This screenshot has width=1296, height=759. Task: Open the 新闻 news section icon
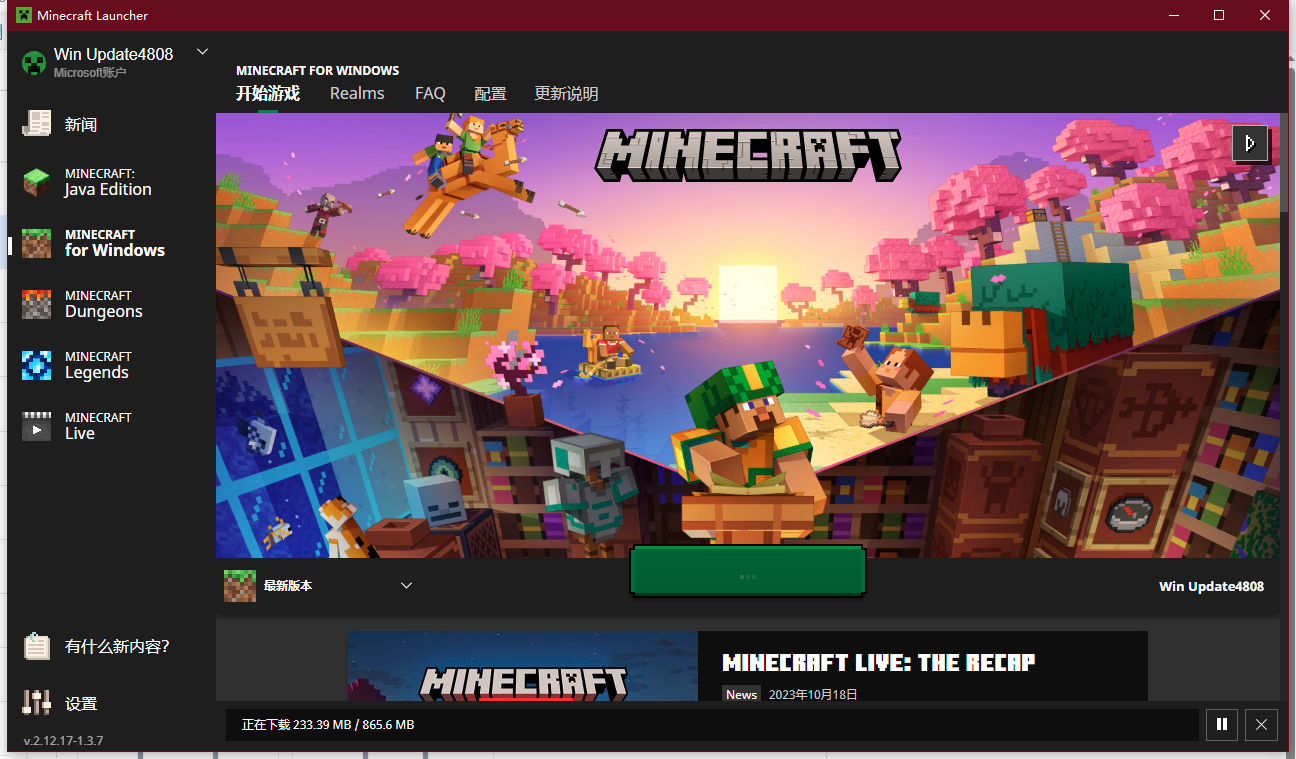[37, 123]
